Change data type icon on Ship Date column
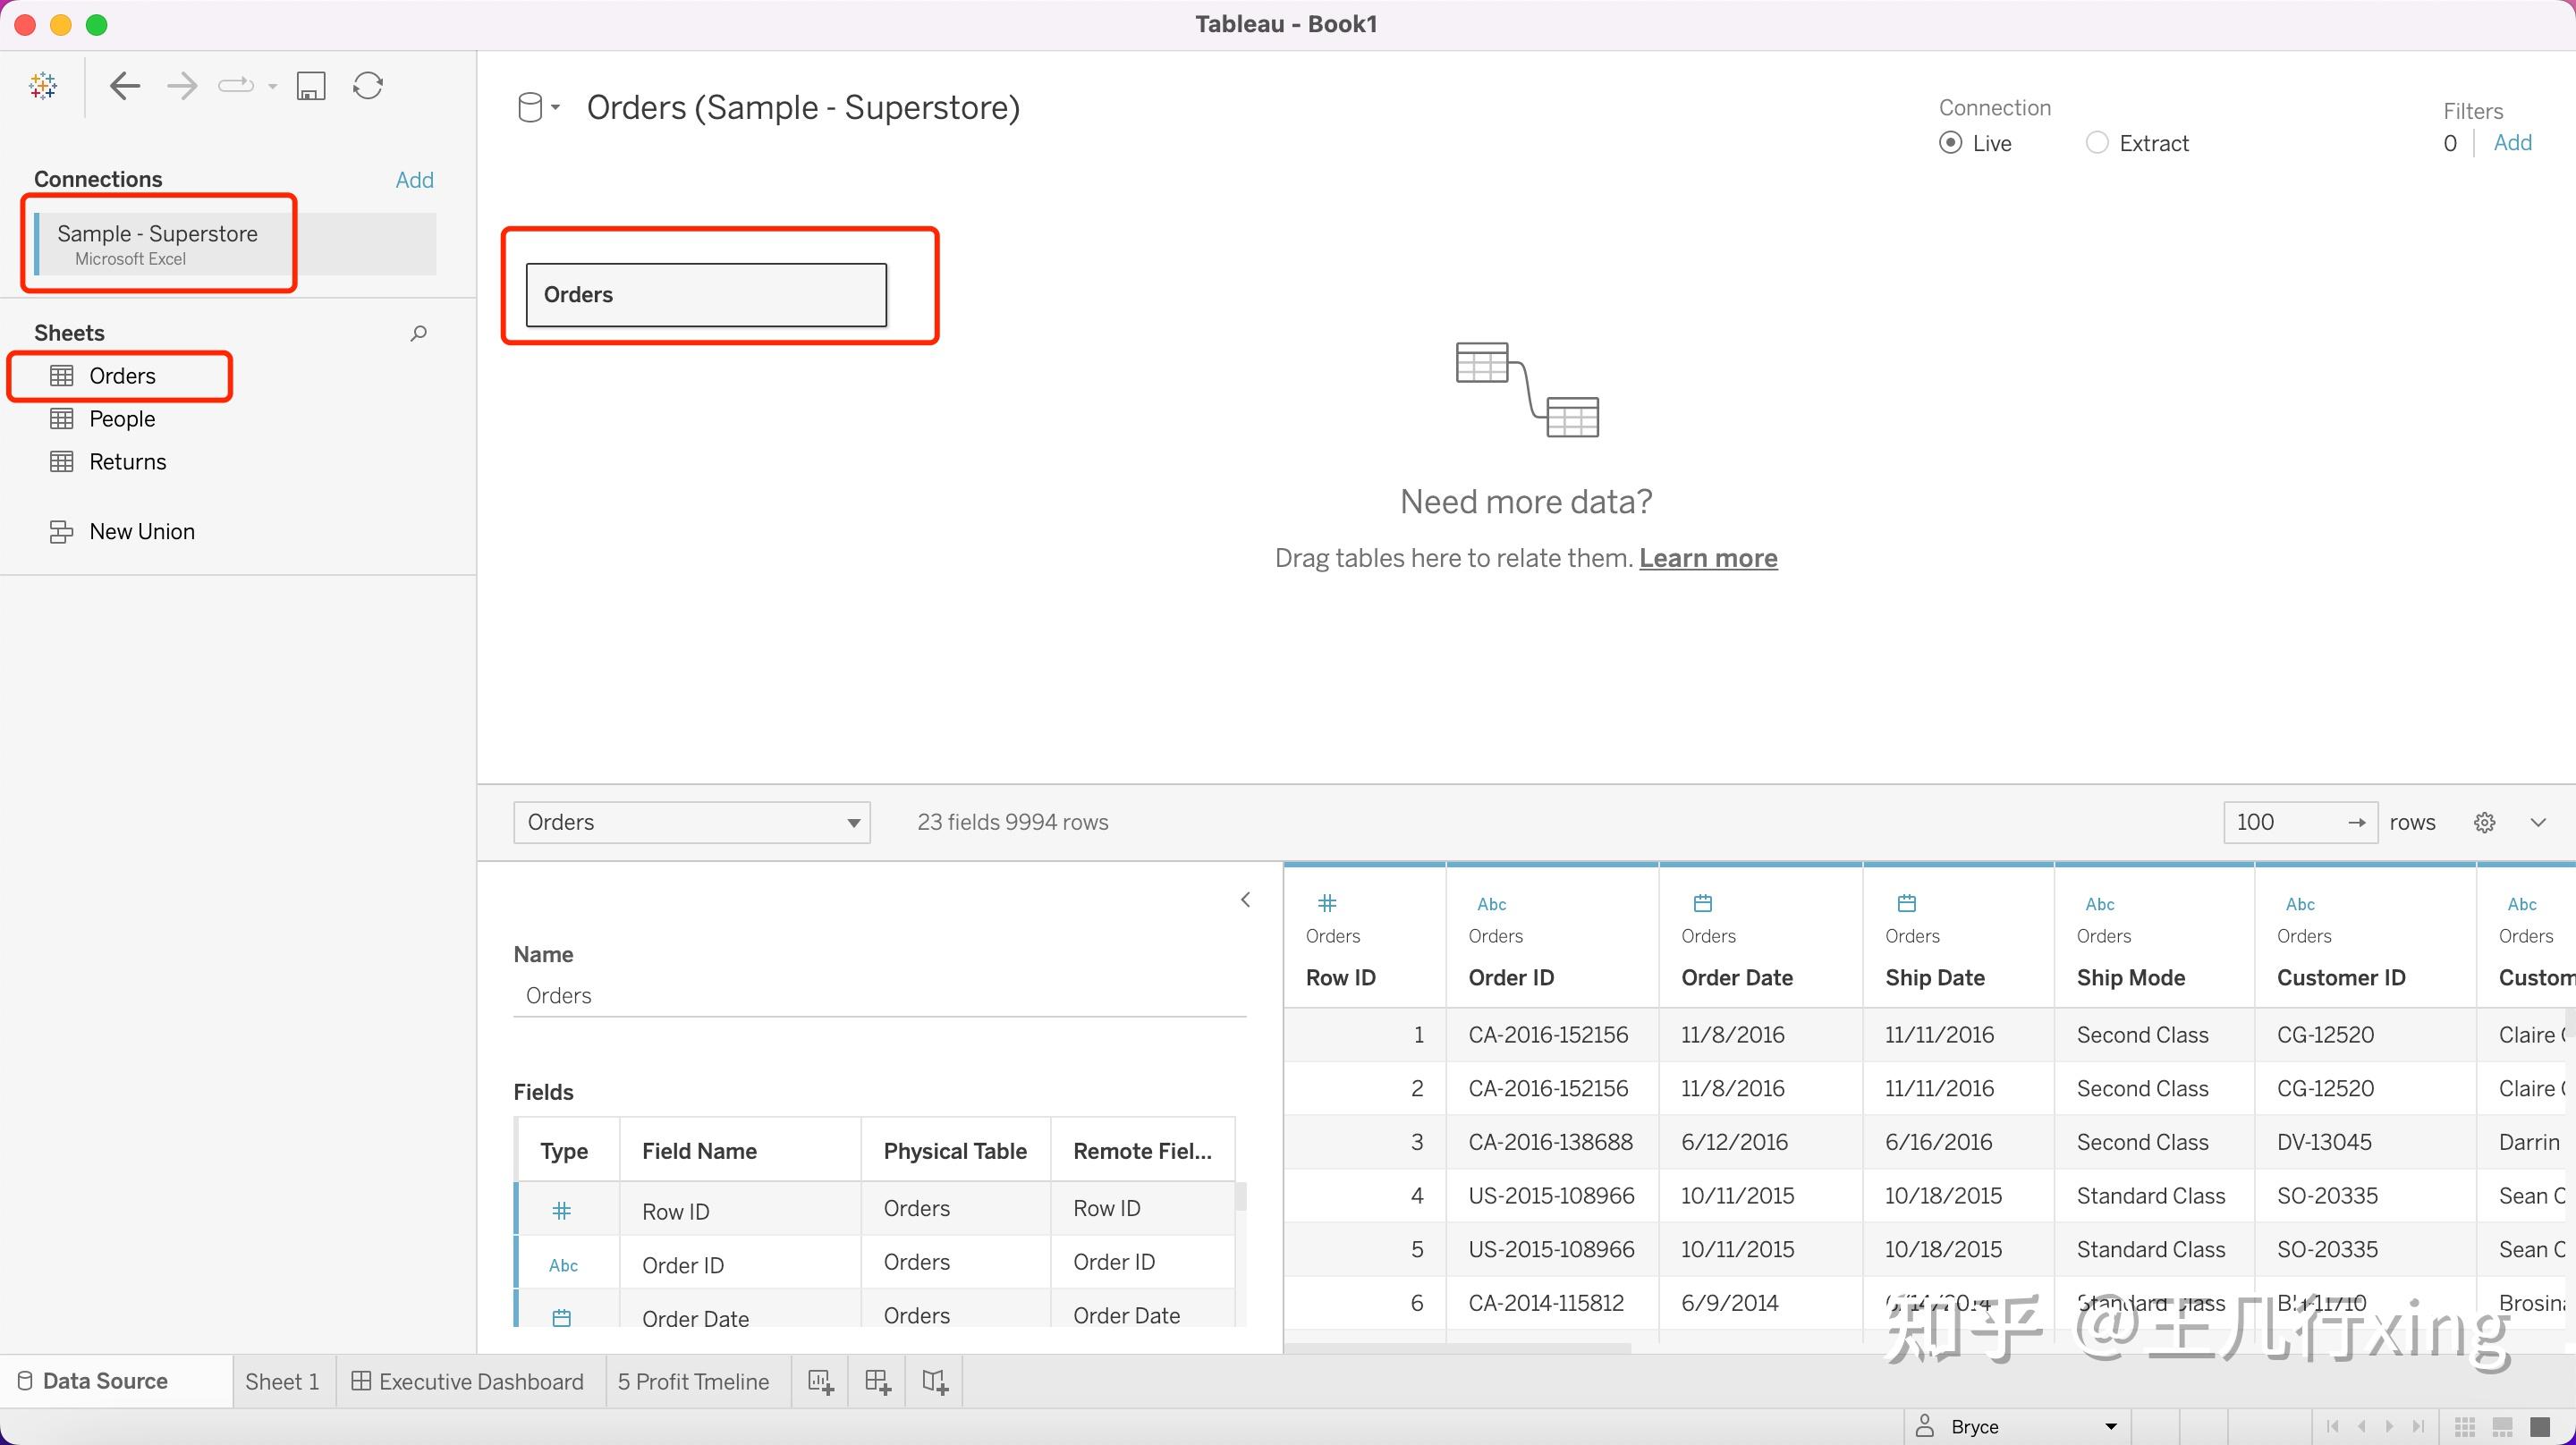Screen dimensions: 2576x1445 pyautogui.click(x=1907, y=904)
